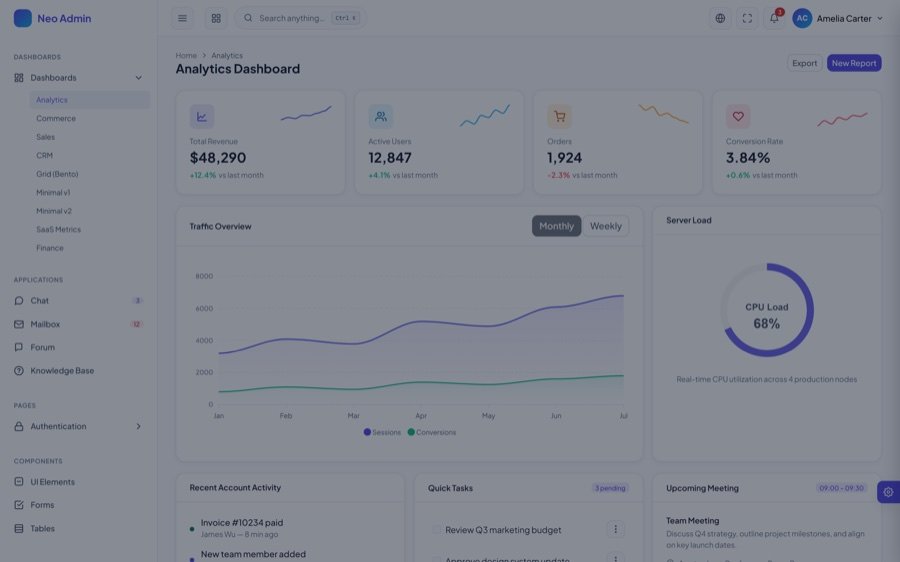The width and height of the screenshot is (900, 562).
Task: Collapse the Dashboards sidebar group
Action: click(x=79, y=78)
